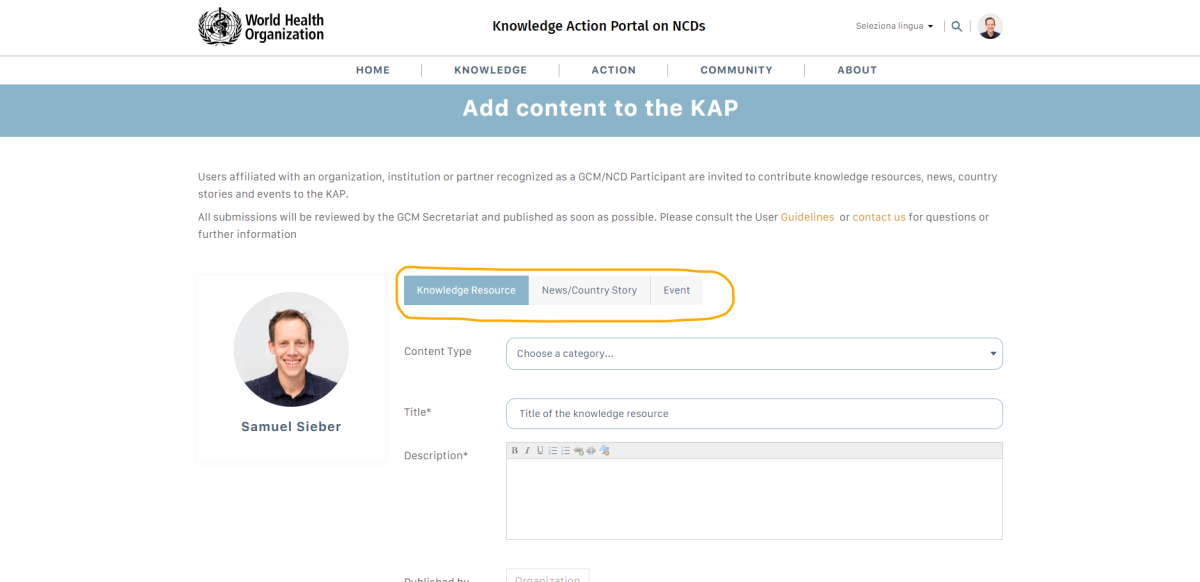
Task: Switch to the Event tab
Action: [x=676, y=291]
